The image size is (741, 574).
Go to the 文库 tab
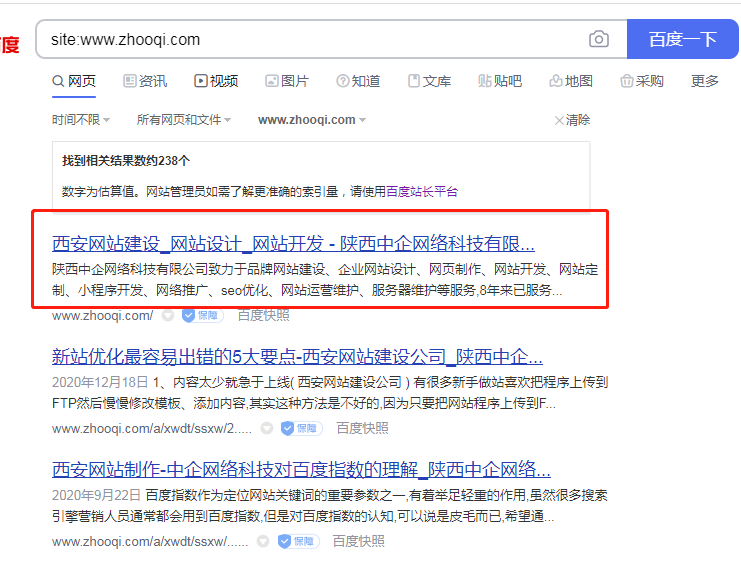click(429, 81)
